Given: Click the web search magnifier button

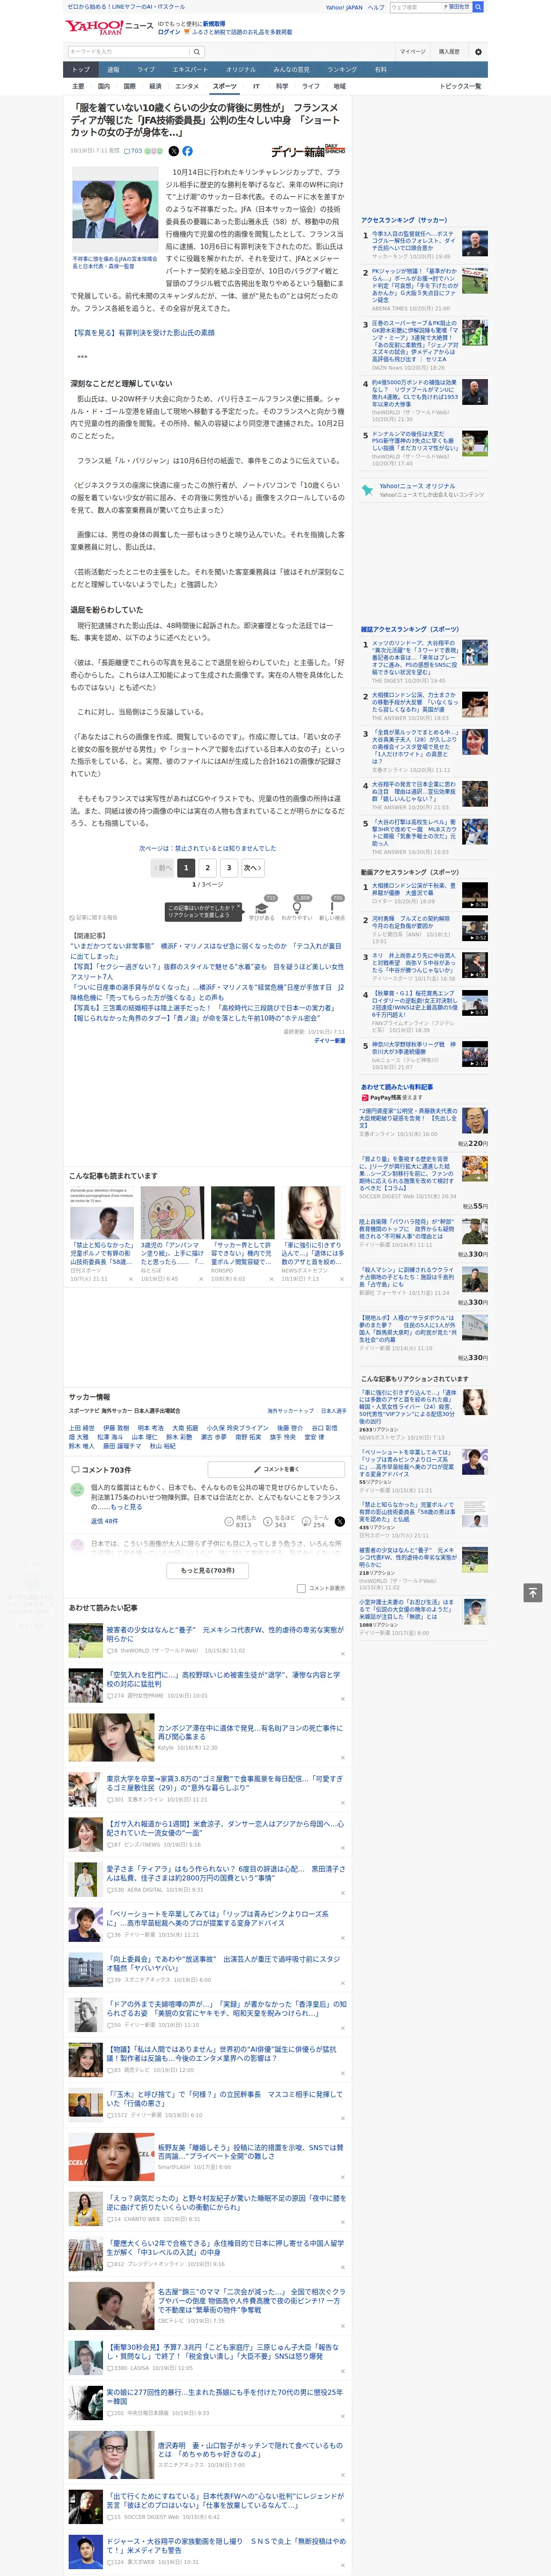Looking at the screenshot, I should [478, 7].
